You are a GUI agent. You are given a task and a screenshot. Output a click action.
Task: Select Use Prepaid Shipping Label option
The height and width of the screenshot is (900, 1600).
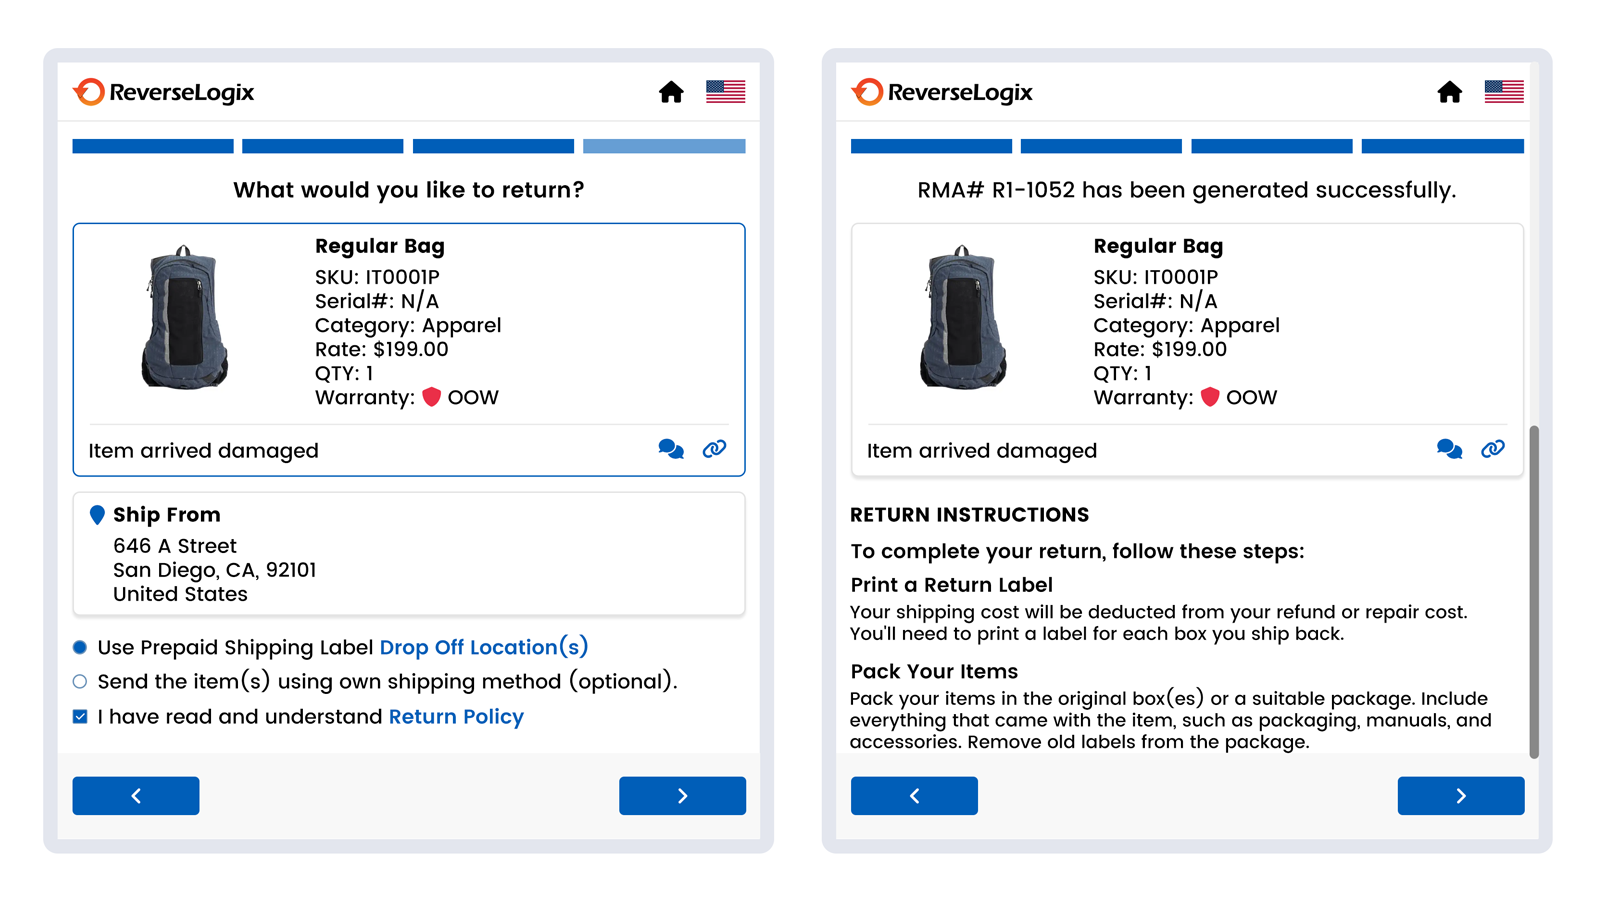[79, 647]
